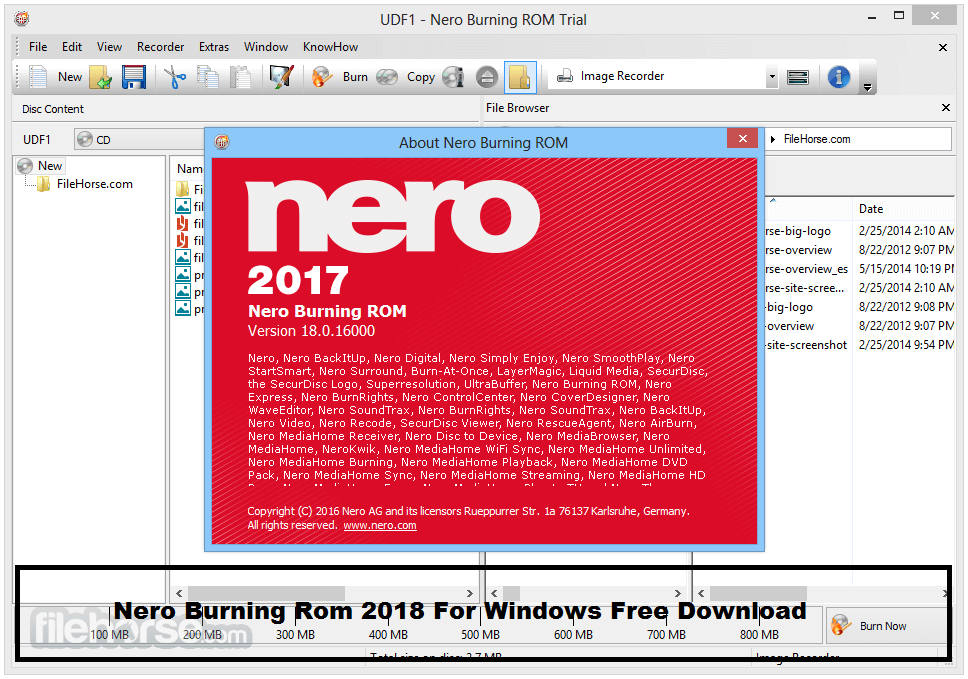Close the File Browser panel
The width and height of the screenshot is (968, 679).
coord(945,107)
